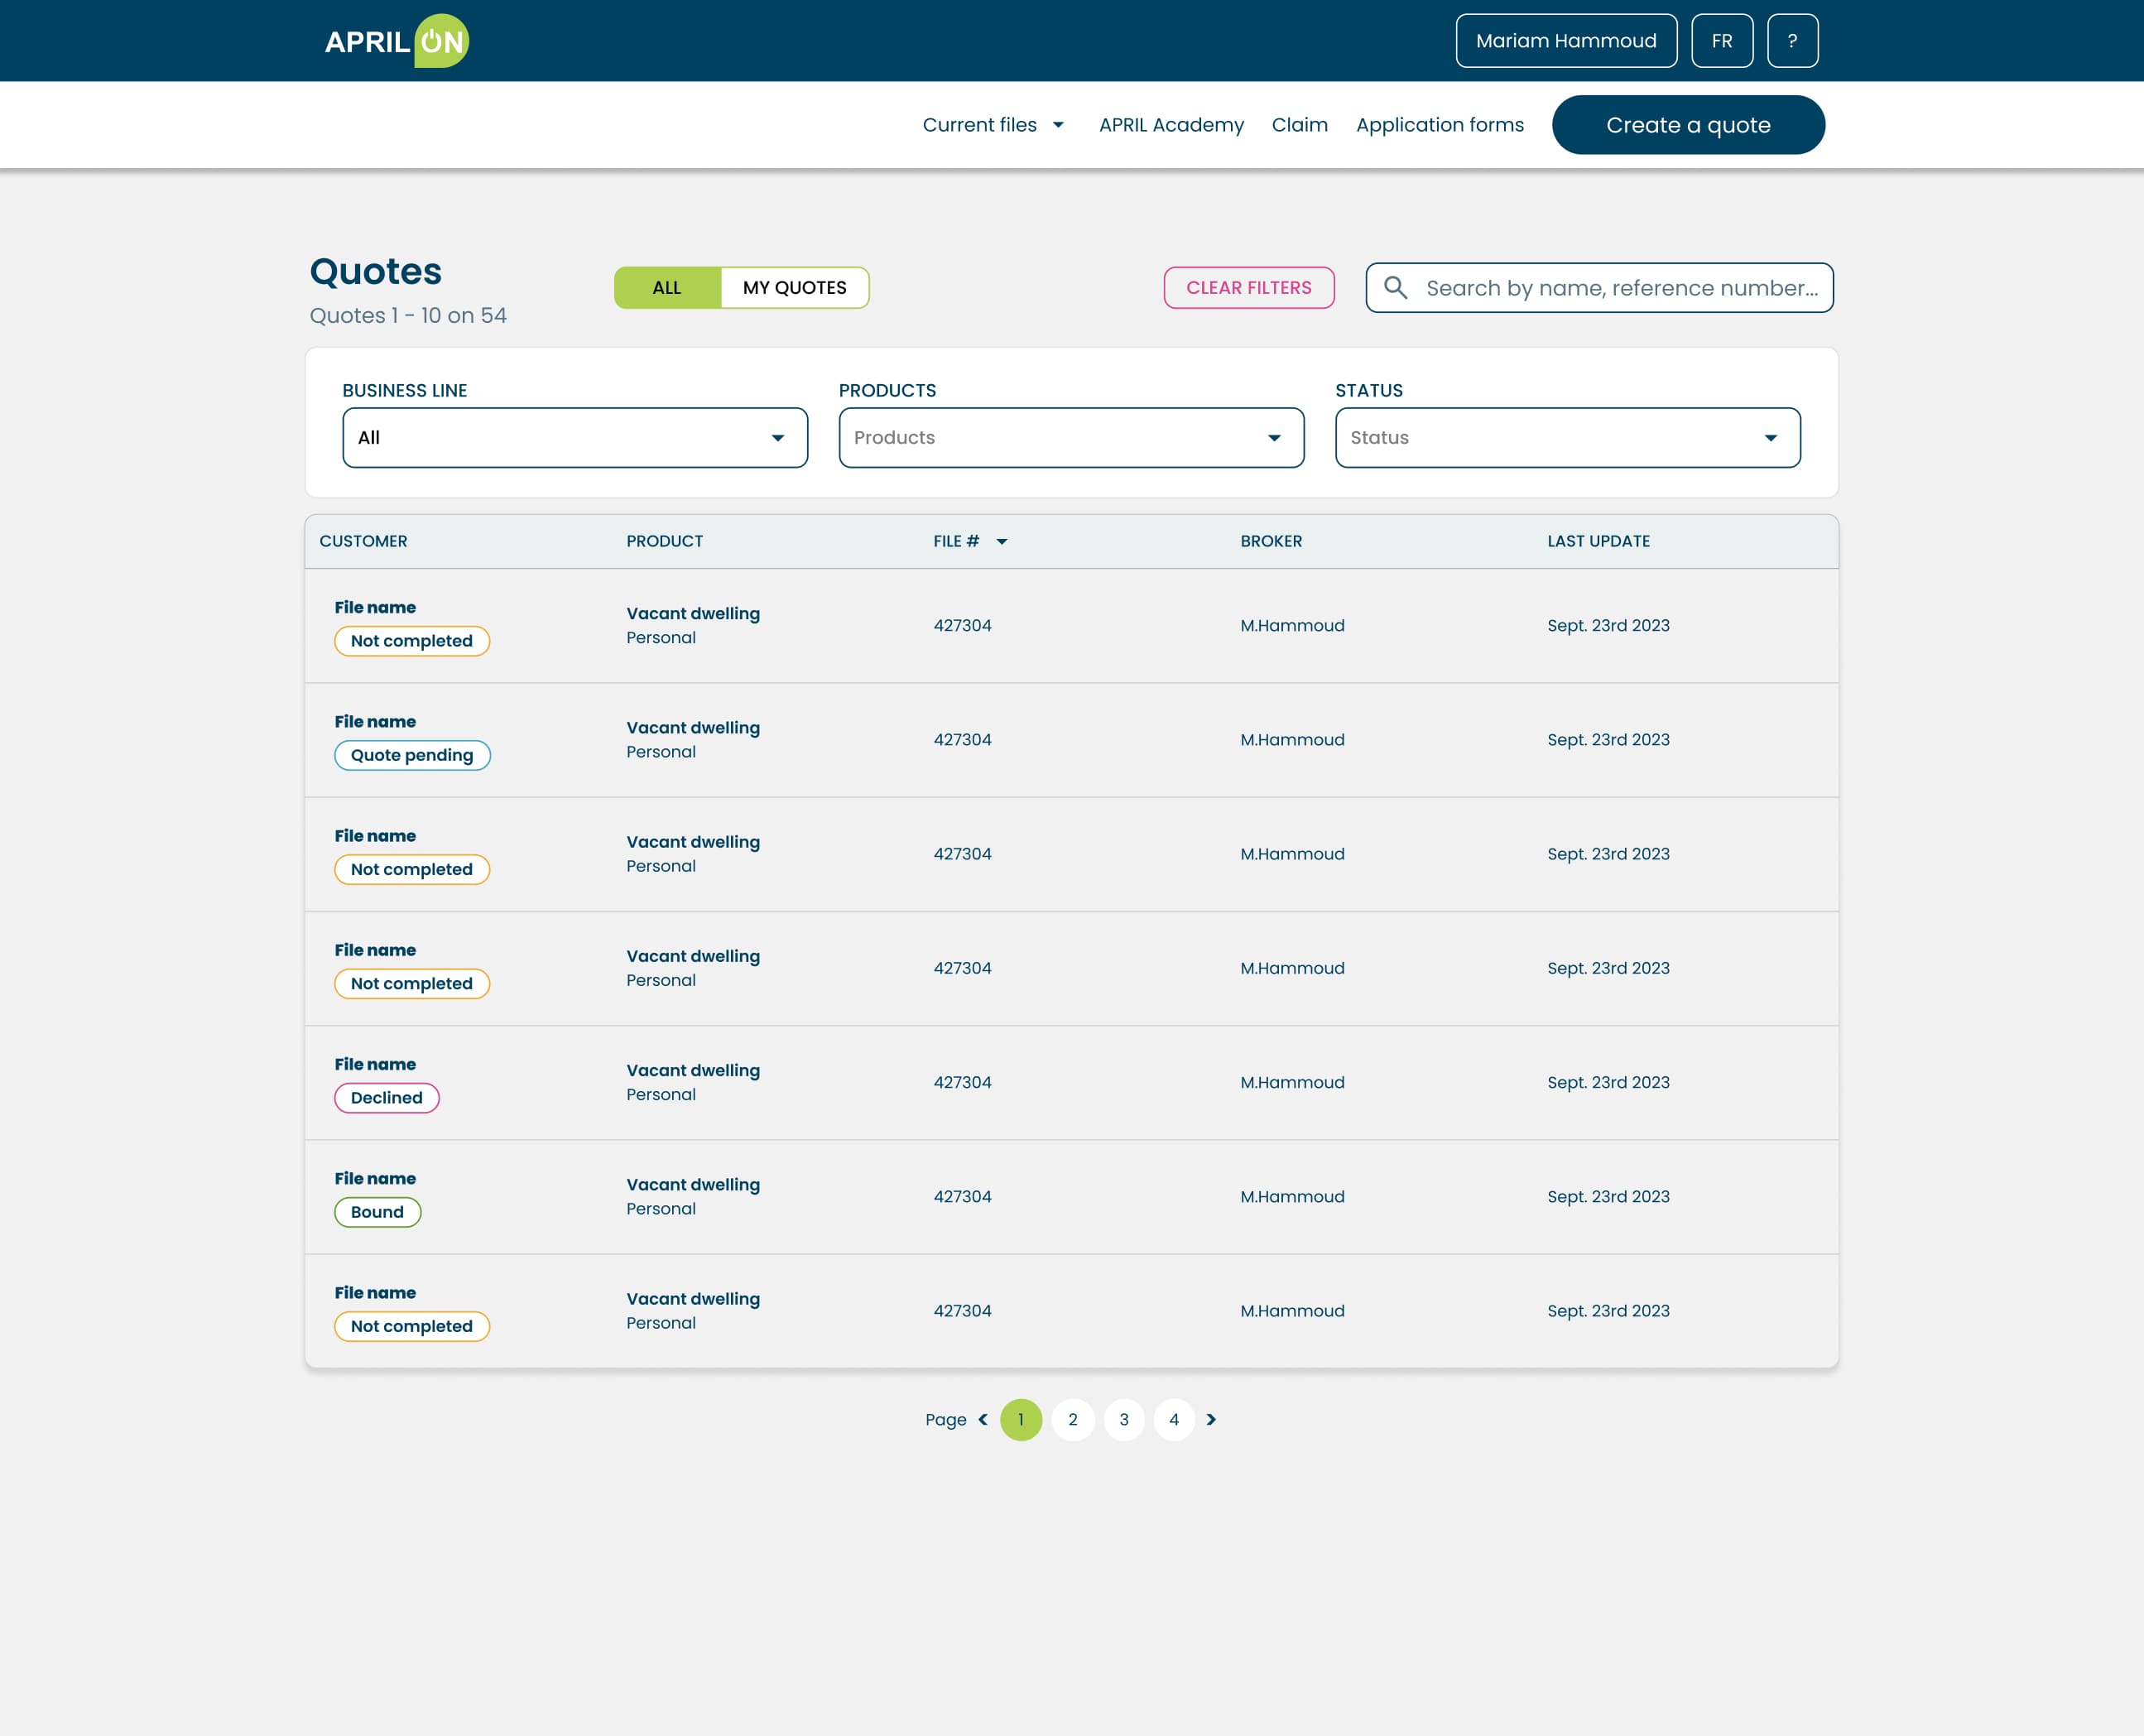
Task: Switch to MY QUOTES toggle
Action: pos(794,288)
